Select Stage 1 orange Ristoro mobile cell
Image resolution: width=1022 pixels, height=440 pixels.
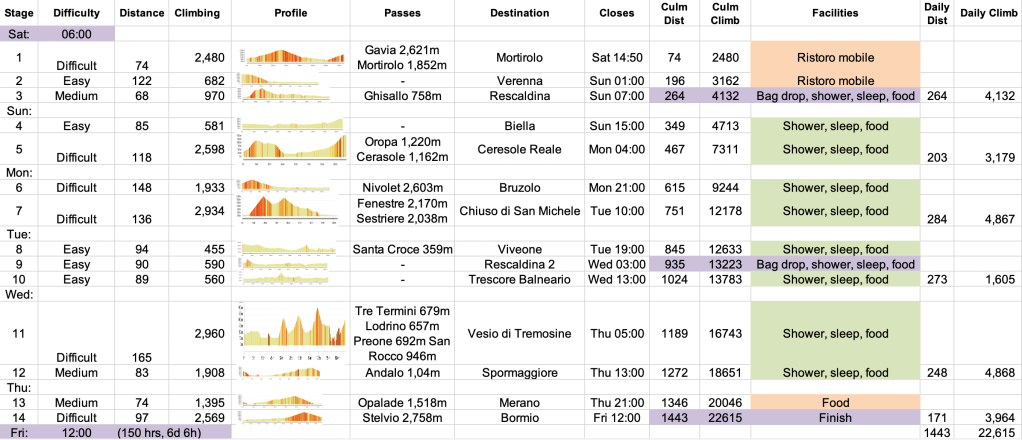833,58
